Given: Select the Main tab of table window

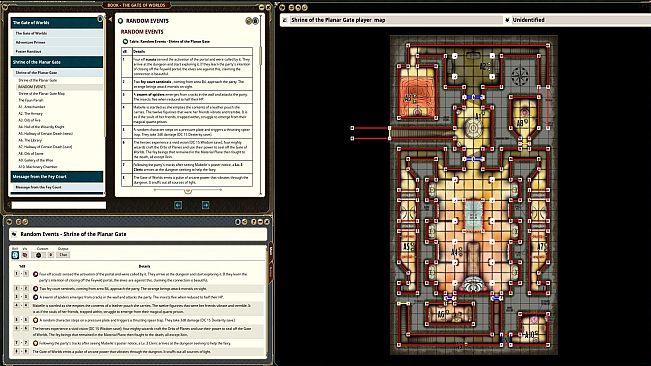Looking at the screenshot, I should click(271, 252).
